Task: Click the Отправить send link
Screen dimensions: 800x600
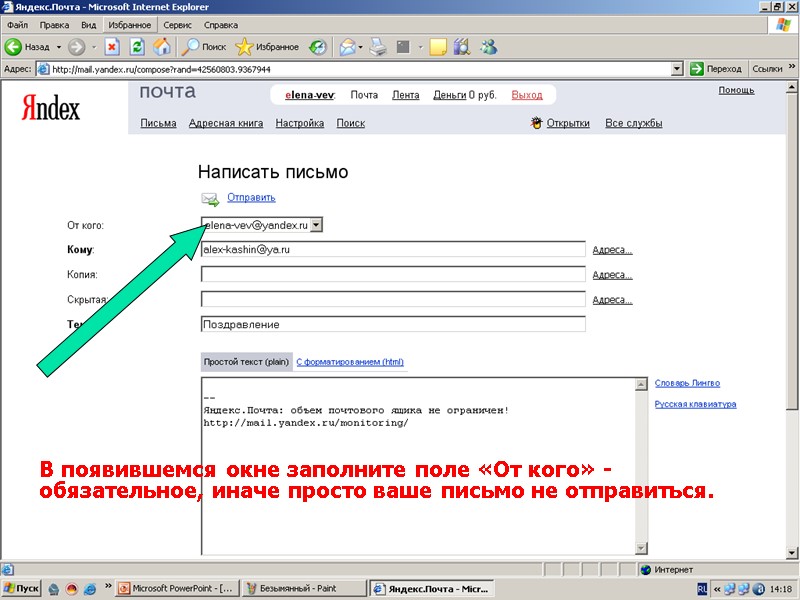Action: pyautogui.click(x=251, y=197)
